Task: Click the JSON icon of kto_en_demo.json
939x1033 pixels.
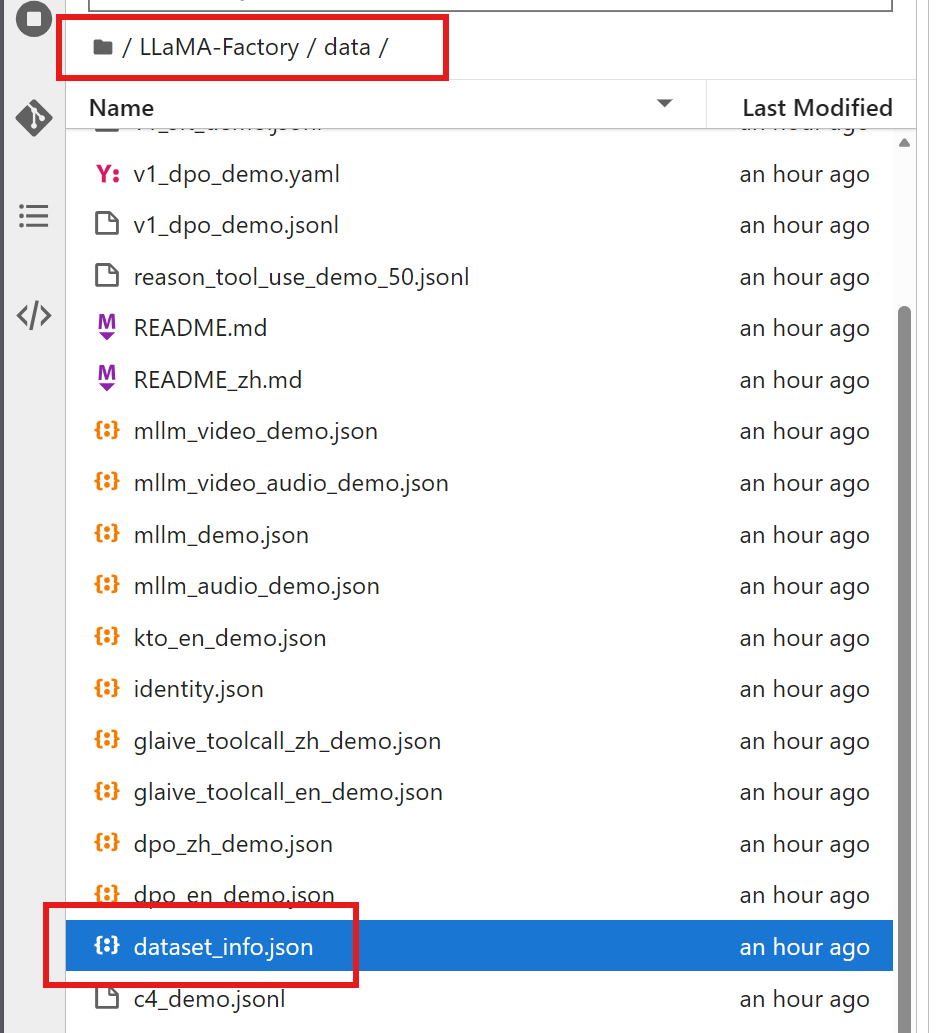Action: [107, 636]
